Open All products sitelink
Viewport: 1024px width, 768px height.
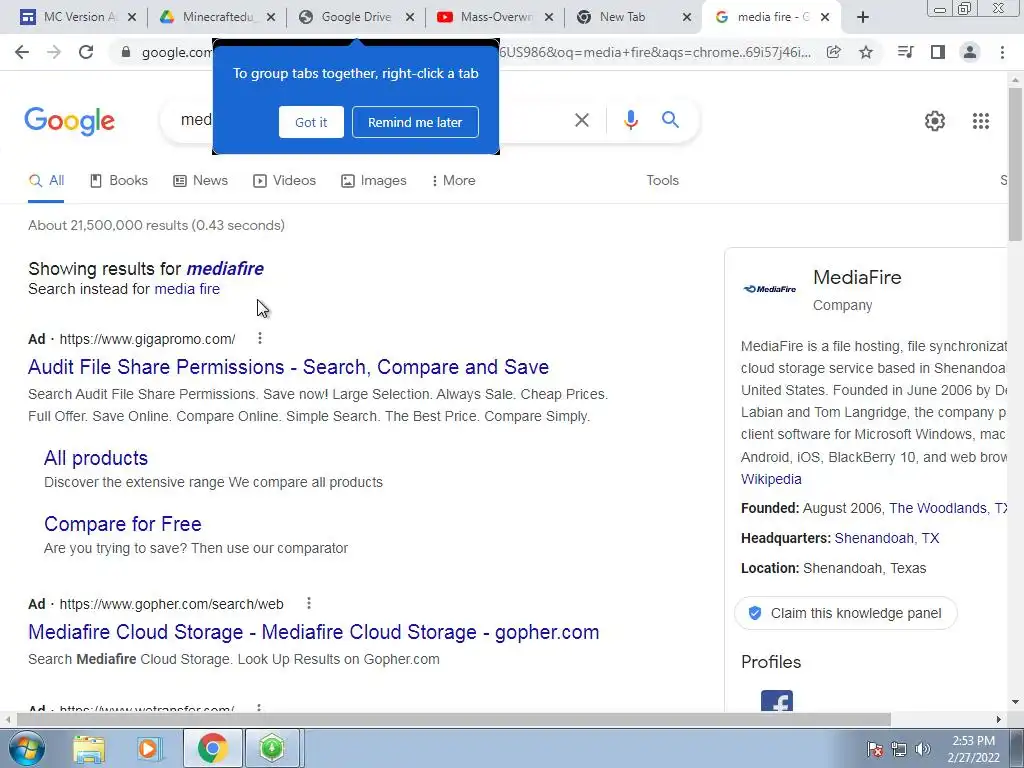coord(96,458)
